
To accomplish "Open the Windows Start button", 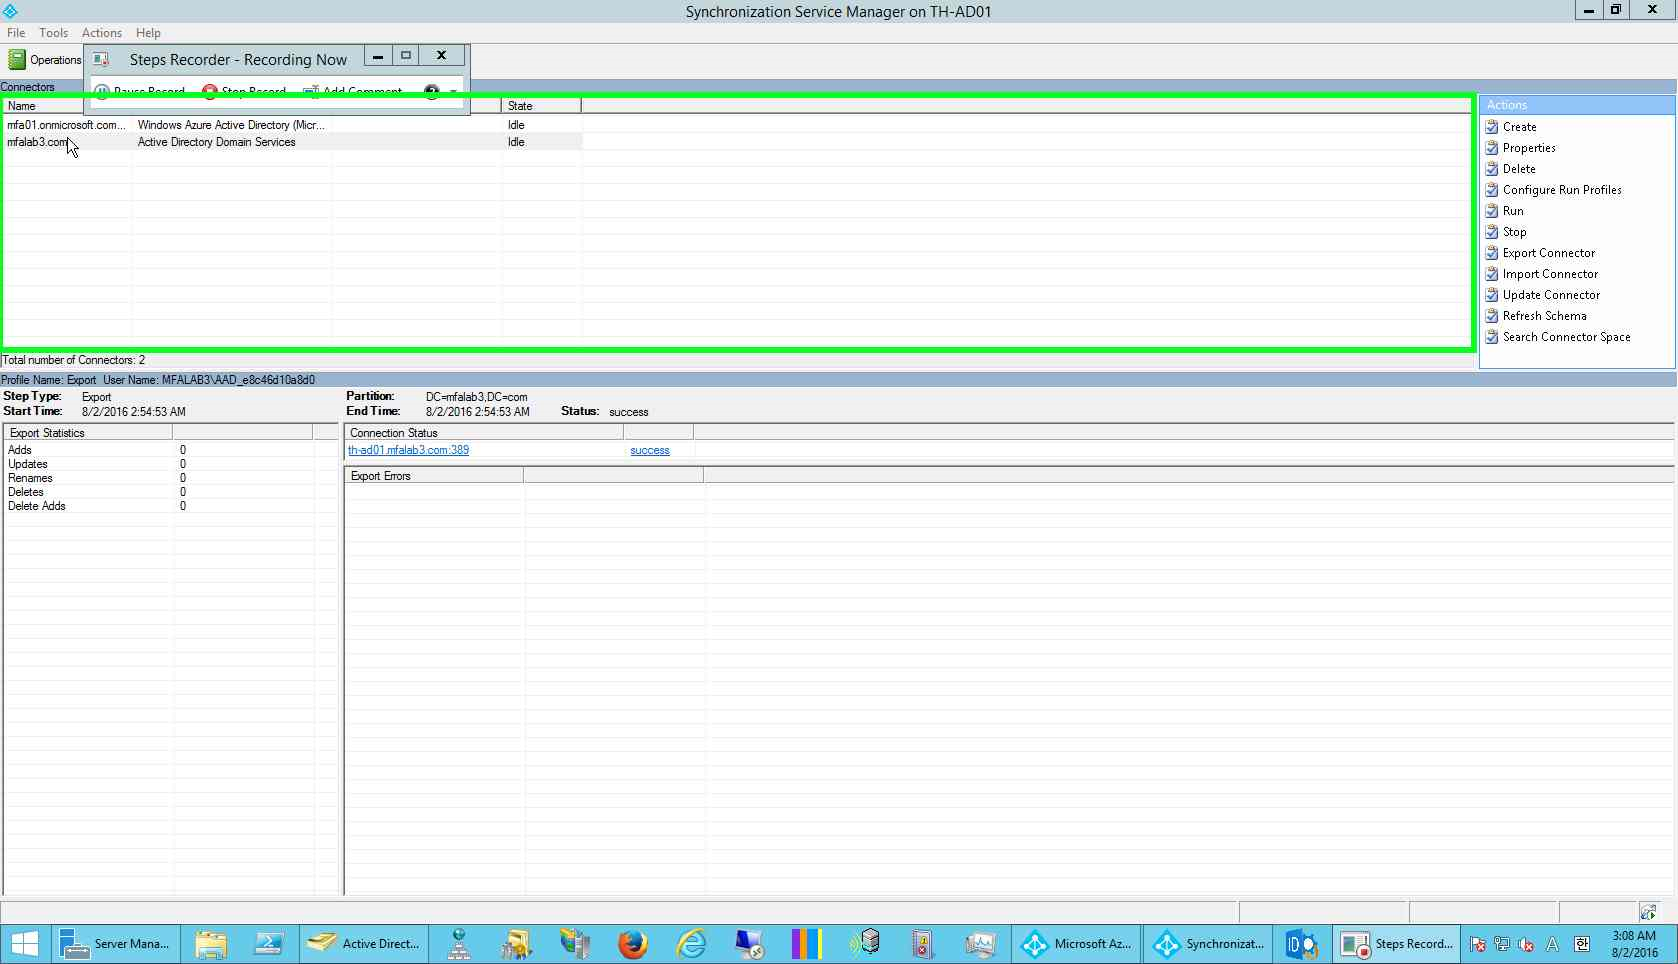I will point(24,944).
